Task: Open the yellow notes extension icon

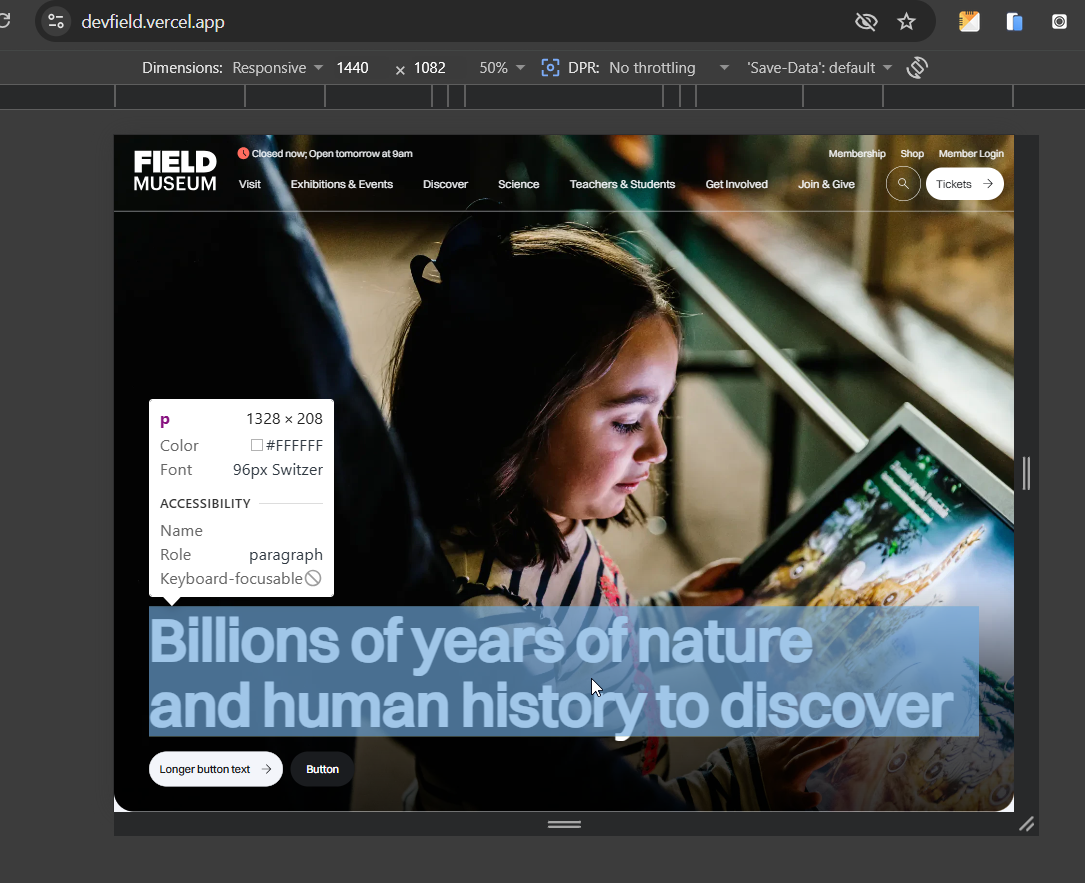Action: coord(969,21)
